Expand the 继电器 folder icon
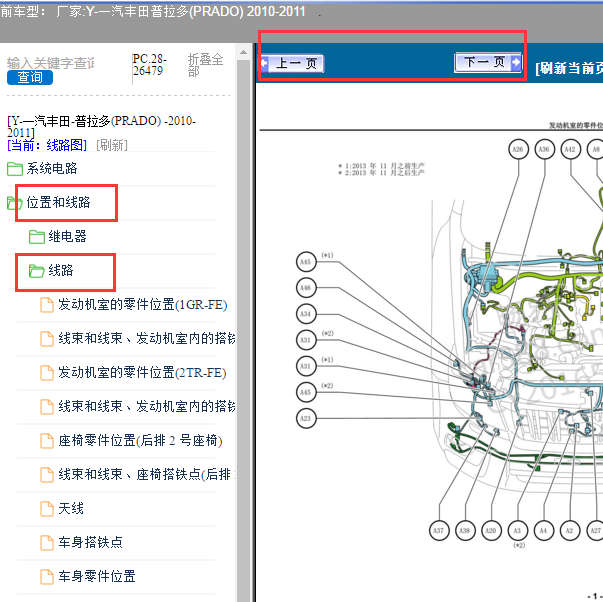Screen dimensions: 603x602 (37, 237)
